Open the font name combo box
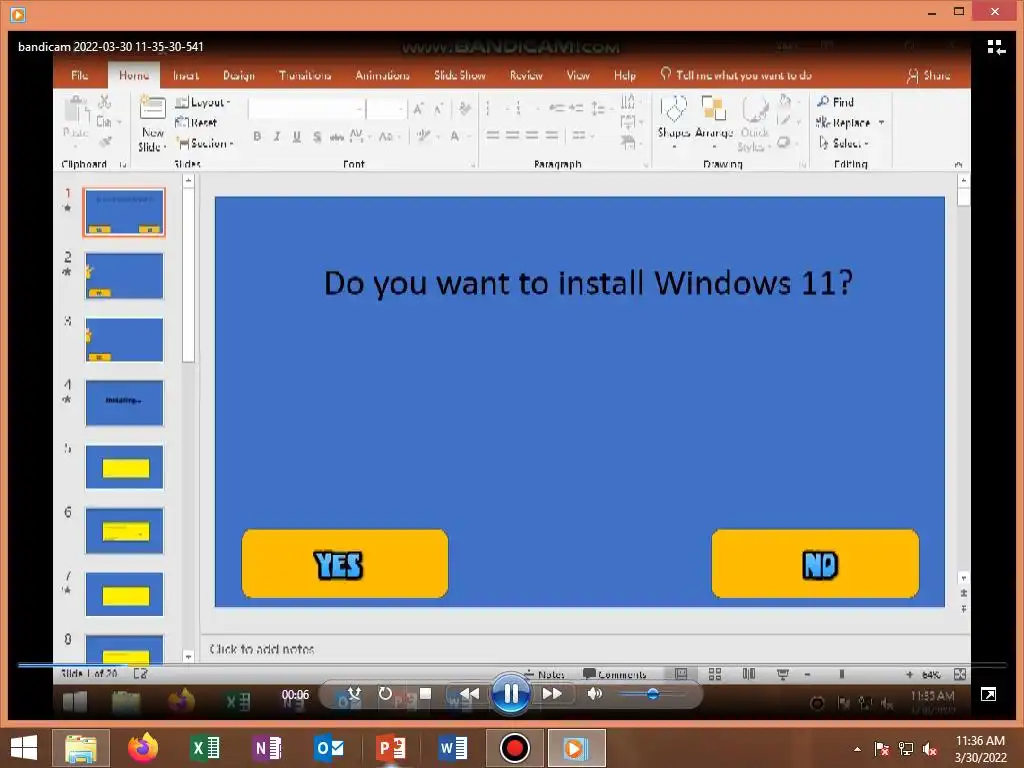 [x=306, y=109]
